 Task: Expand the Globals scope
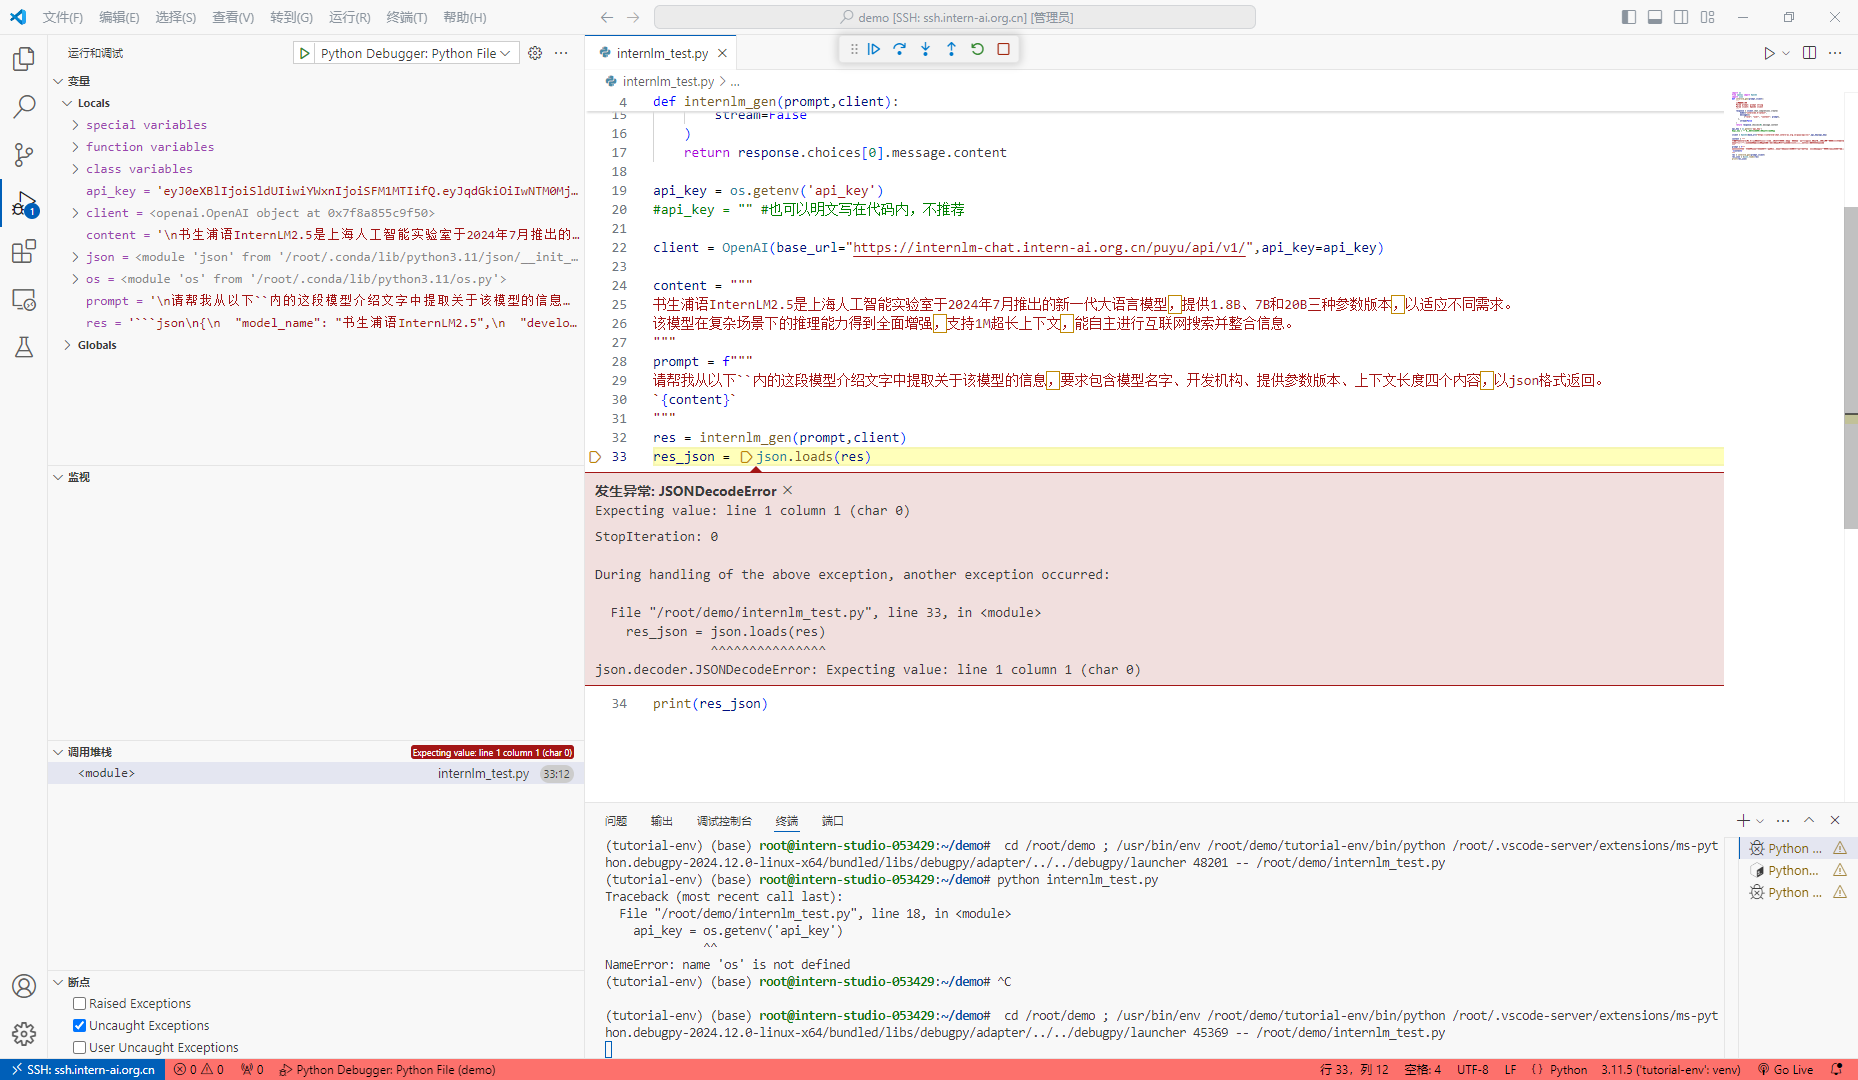pyautogui.click(x=67, y=345)
